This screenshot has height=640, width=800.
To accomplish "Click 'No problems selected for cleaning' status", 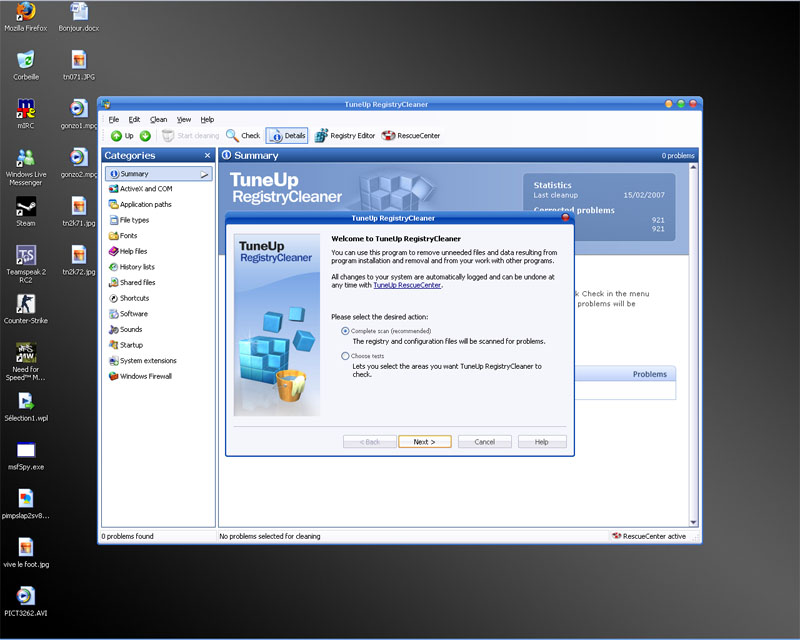I will pos(270,536).
